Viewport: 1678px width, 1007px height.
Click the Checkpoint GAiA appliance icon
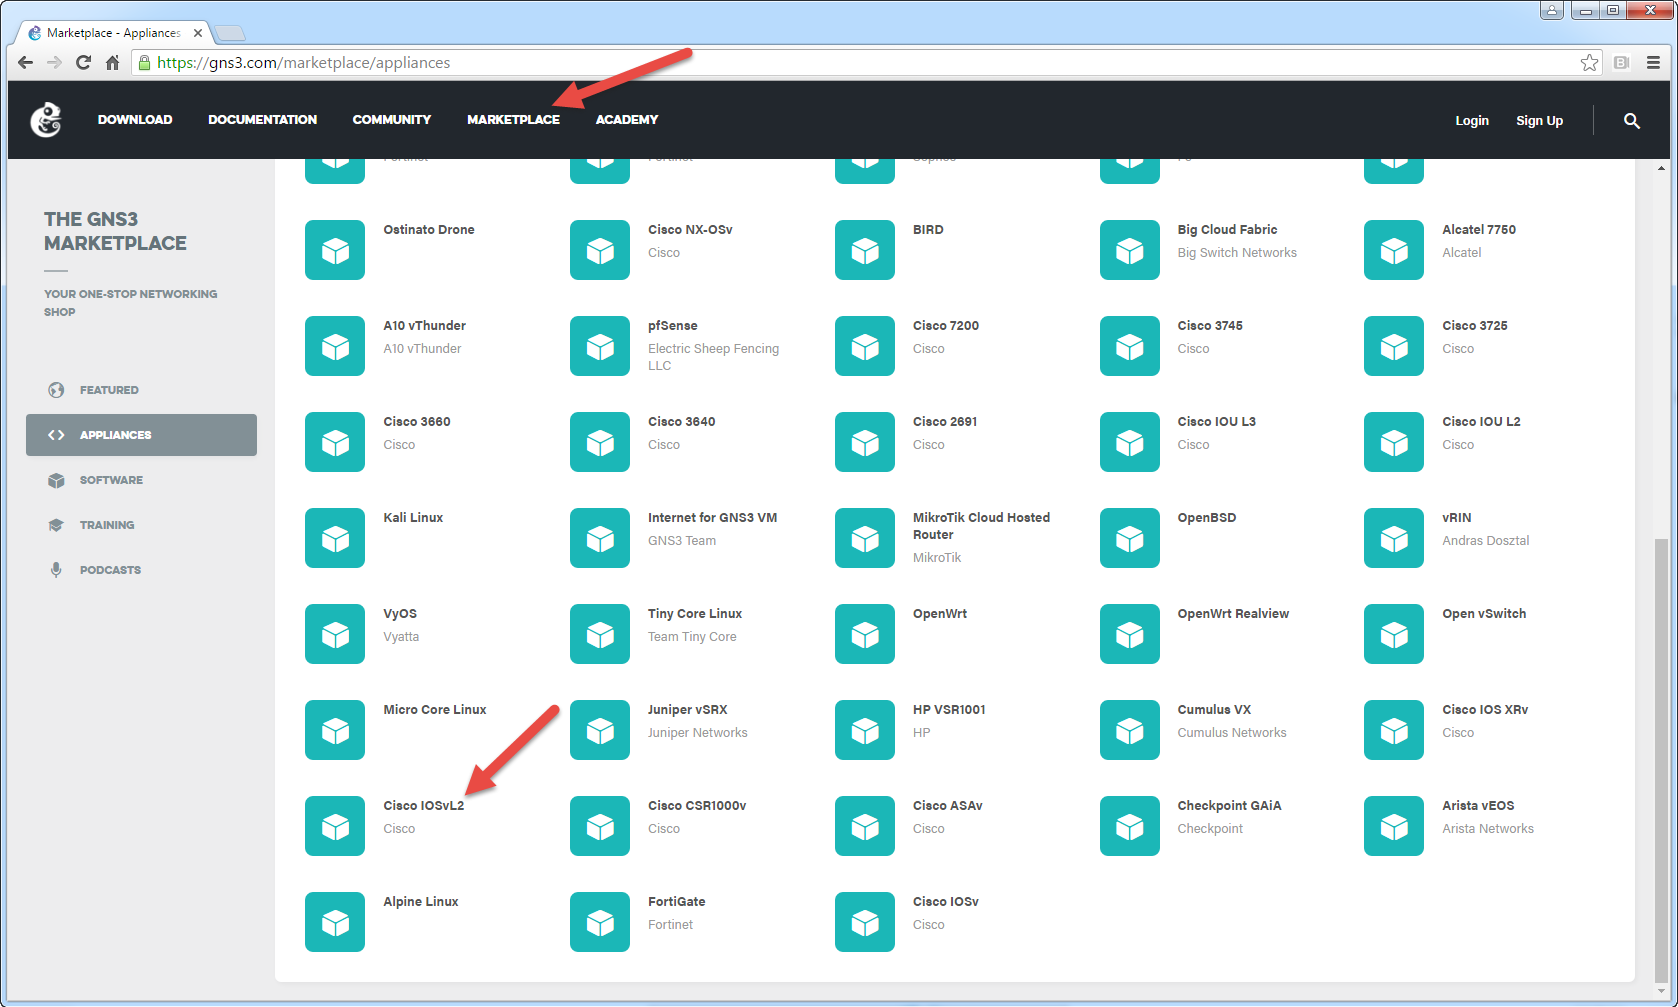pyautogui.click(x=1130, y=826)
